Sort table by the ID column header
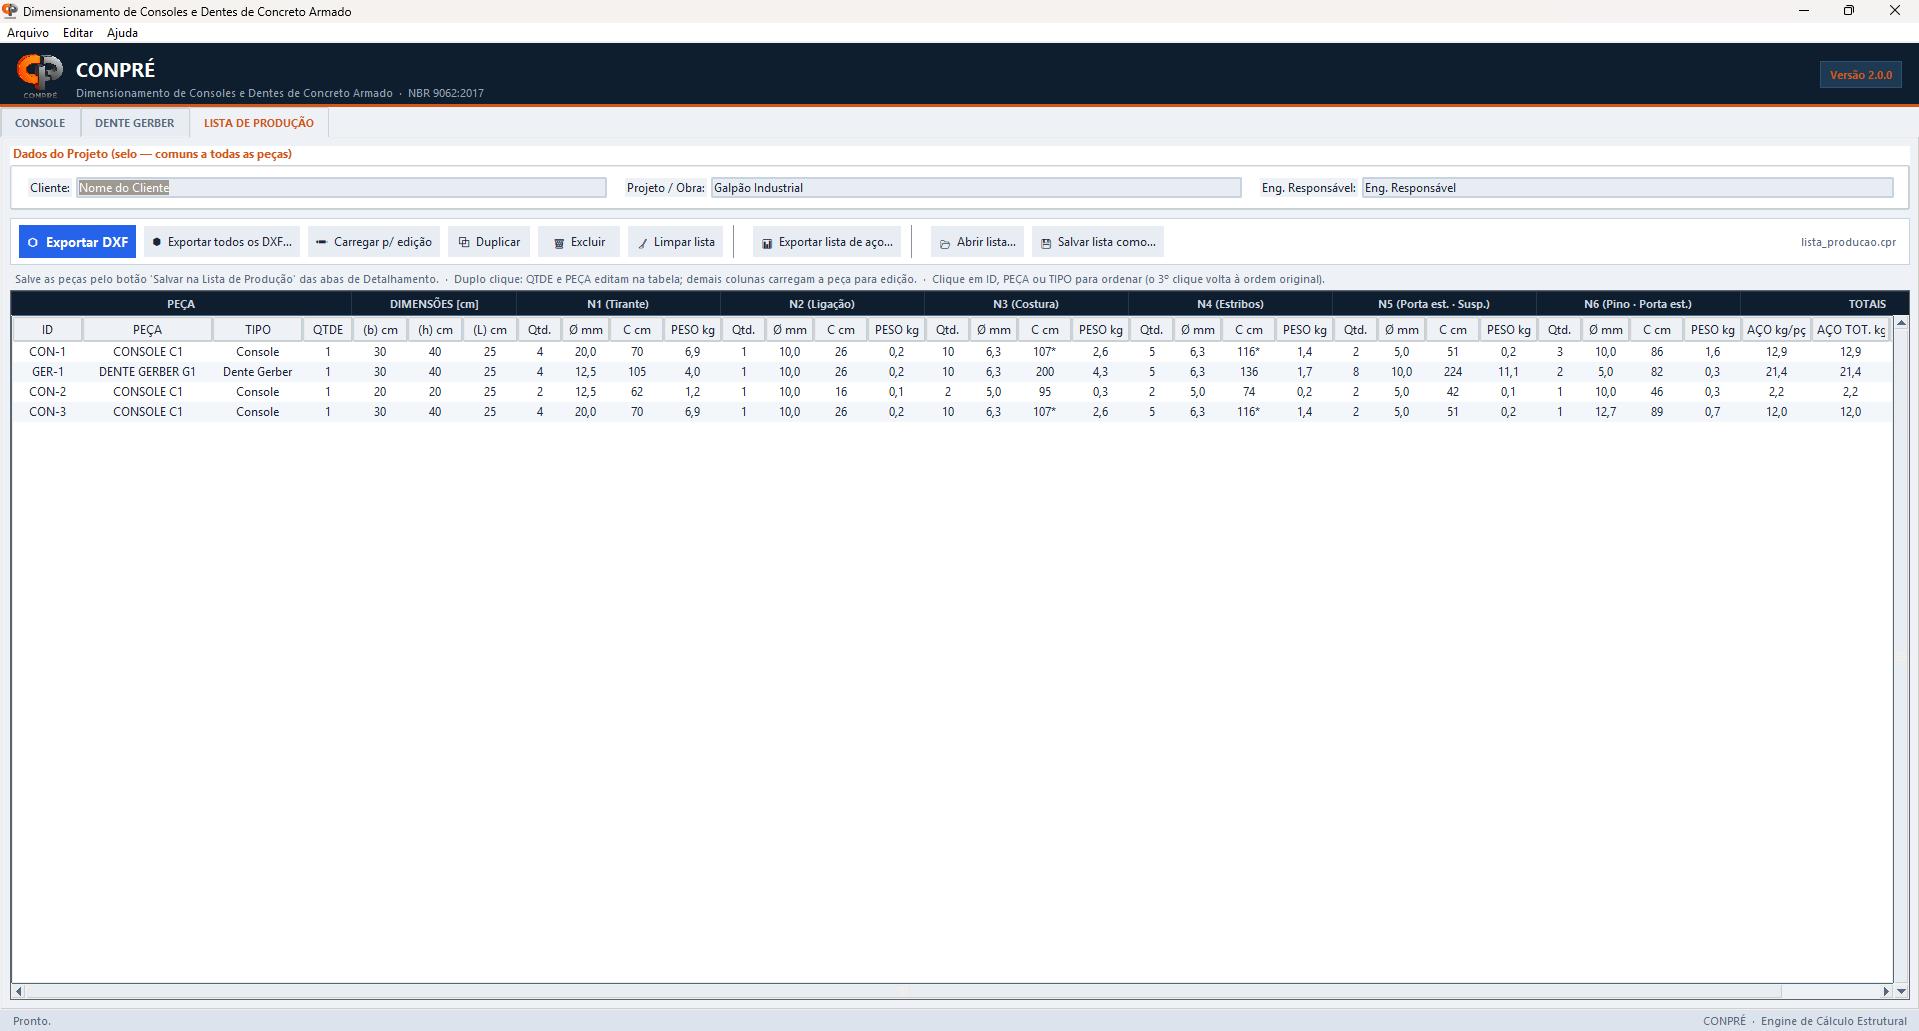 pos(47,330)
